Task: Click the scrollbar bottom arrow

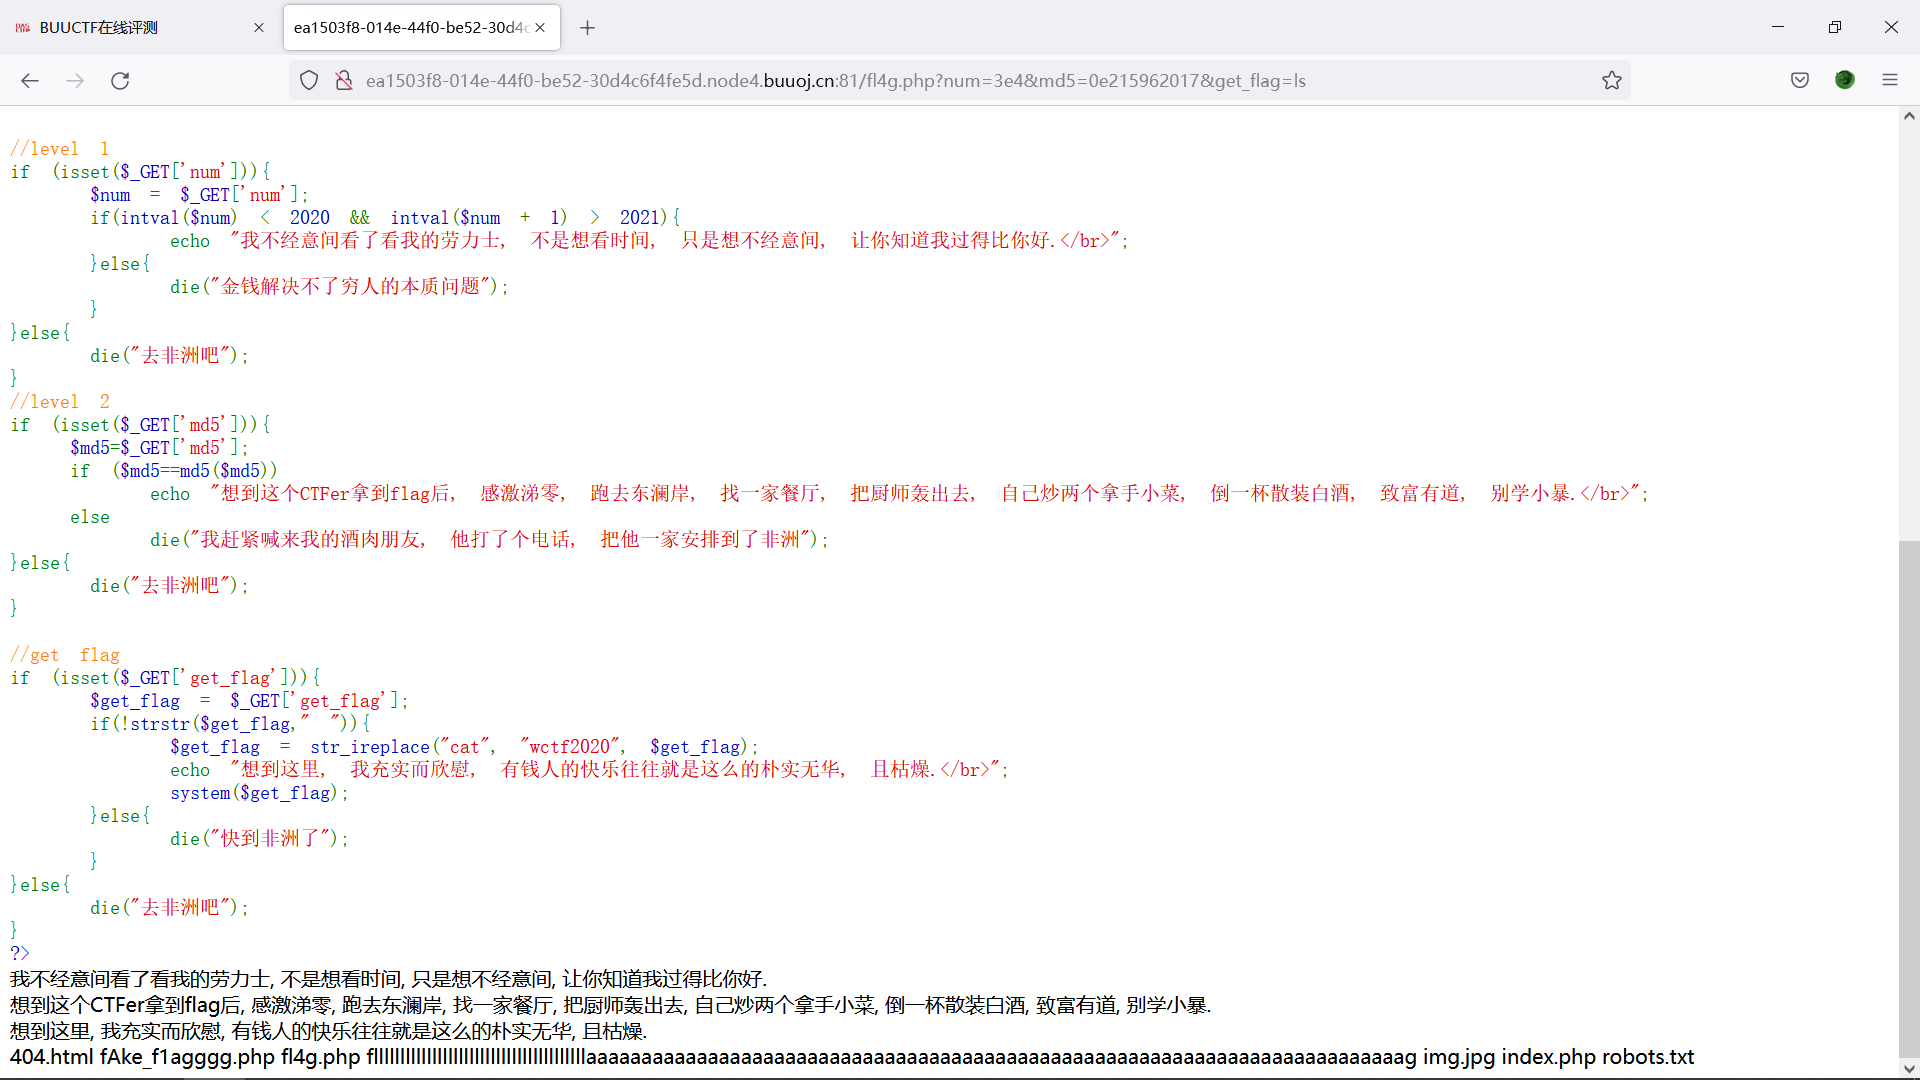Action: (1909, 1069)
